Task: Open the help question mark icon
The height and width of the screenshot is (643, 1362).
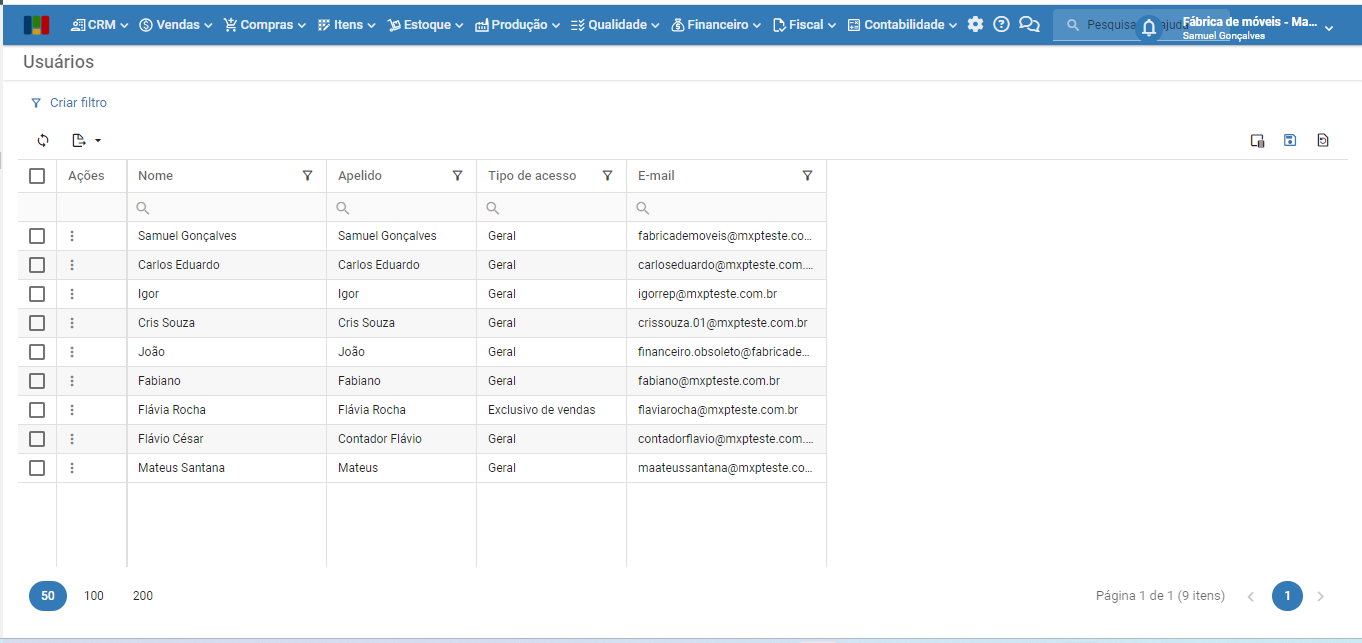Action: [1001, 25]
